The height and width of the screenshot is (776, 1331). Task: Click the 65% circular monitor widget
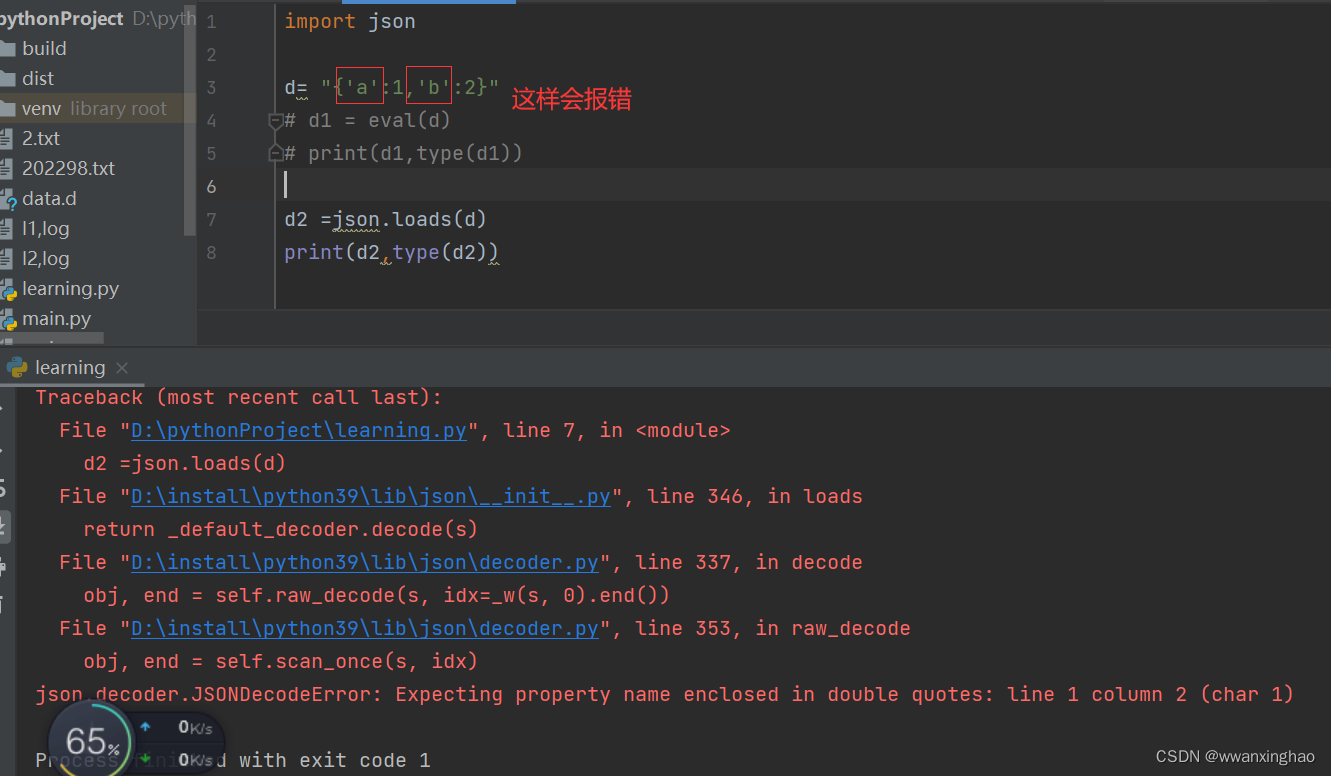click(90, 740)
